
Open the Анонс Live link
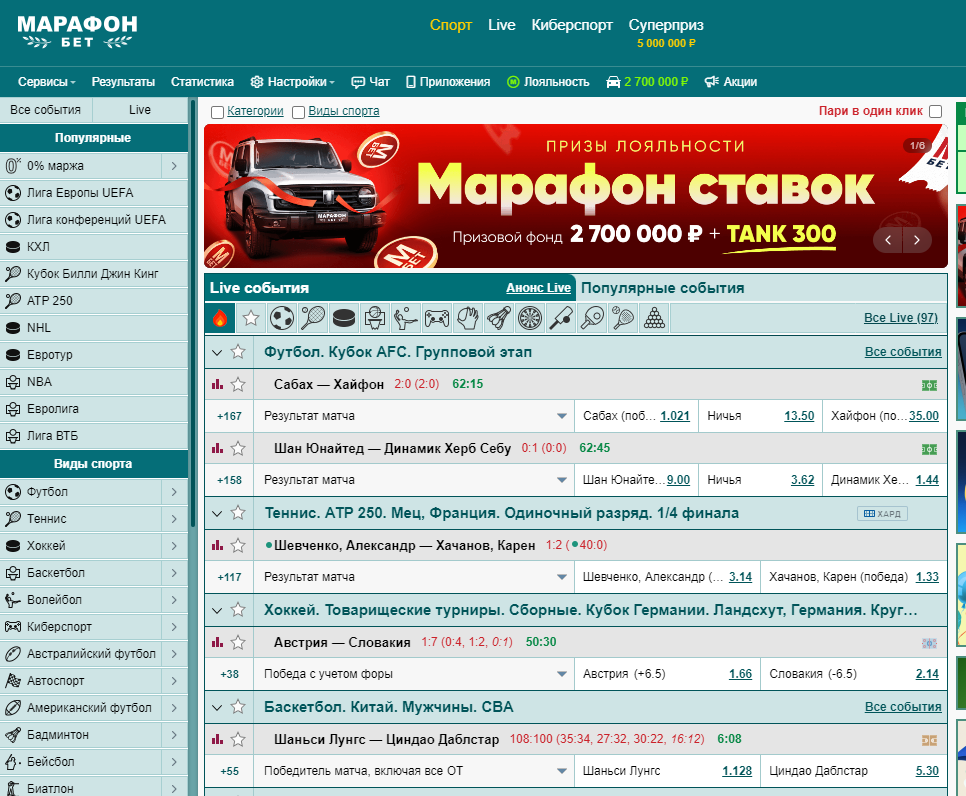pyautogui.click(x=538, y=288)
